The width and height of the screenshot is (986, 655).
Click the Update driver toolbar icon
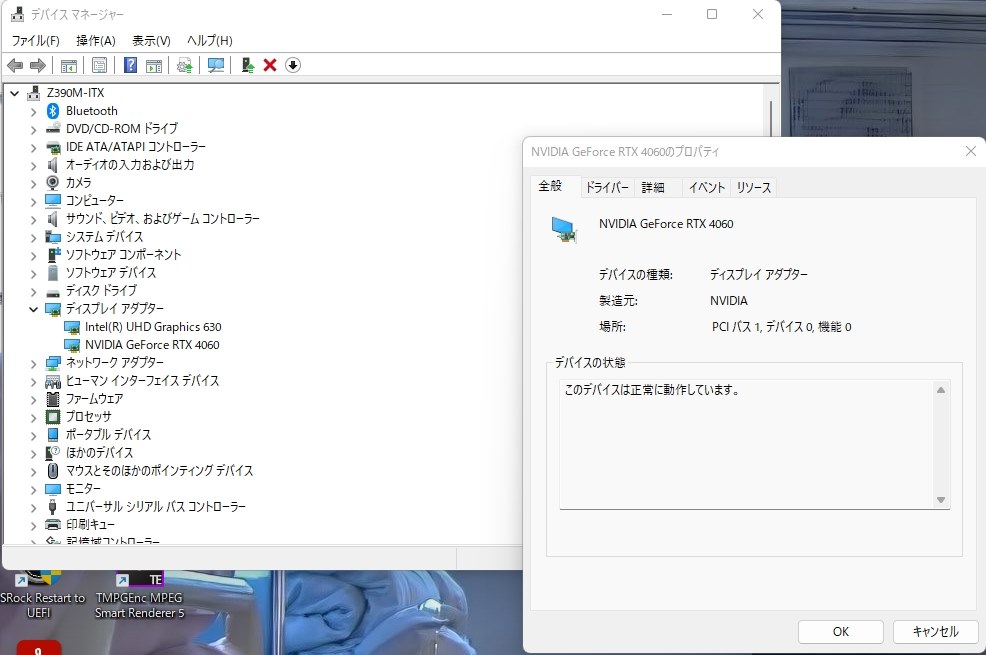tap(184, 65)
